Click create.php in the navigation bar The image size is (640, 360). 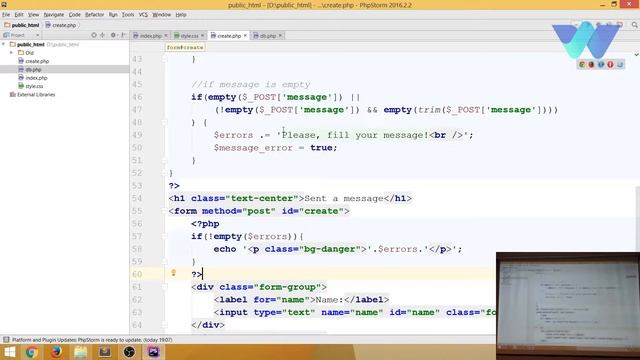(61, 25)
